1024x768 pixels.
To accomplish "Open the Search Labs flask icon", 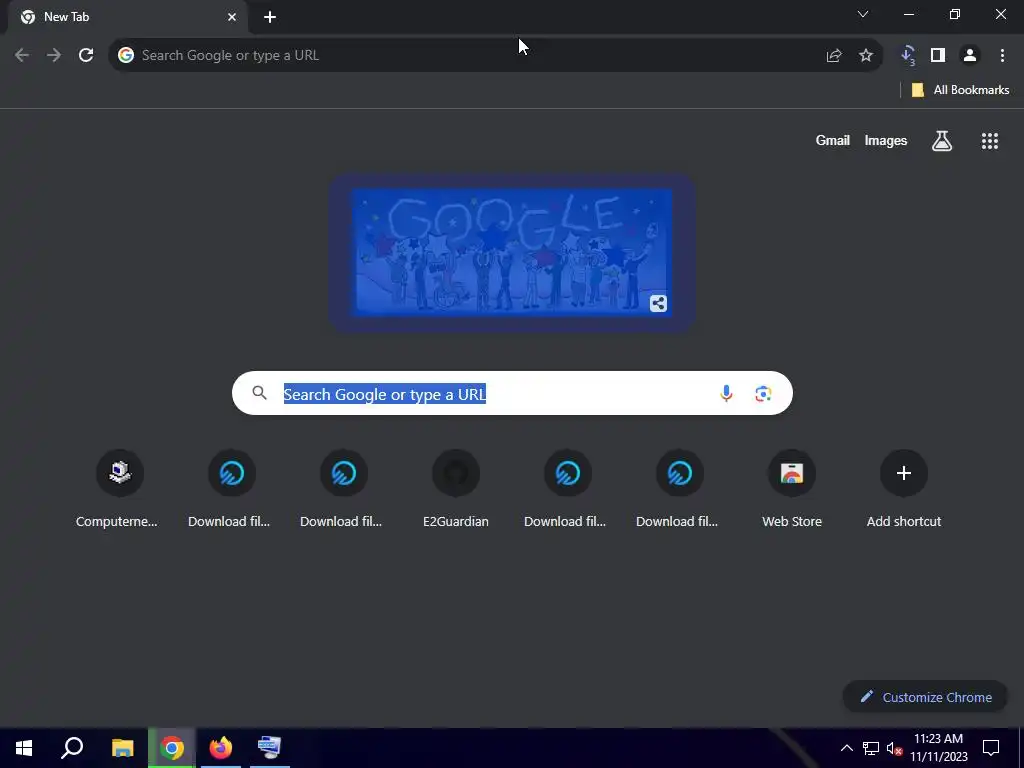I will 942,140.
